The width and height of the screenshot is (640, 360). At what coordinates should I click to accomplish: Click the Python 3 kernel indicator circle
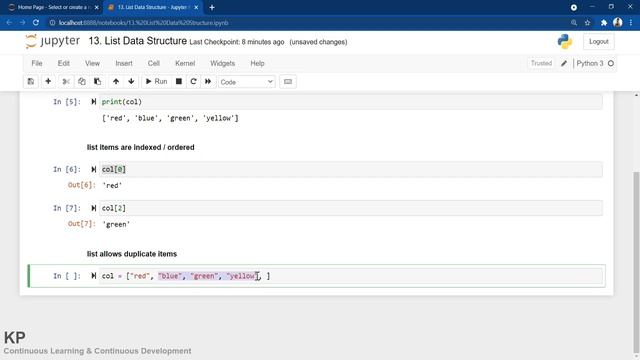pyautogui.click(x=611, y=63)
